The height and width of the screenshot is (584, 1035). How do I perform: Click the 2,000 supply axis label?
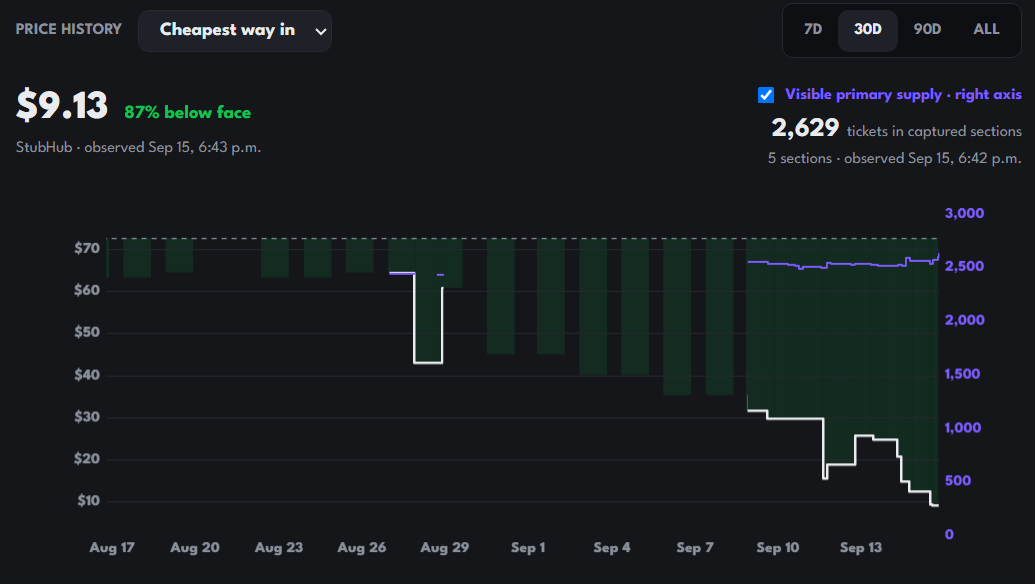tap(964, 320)
